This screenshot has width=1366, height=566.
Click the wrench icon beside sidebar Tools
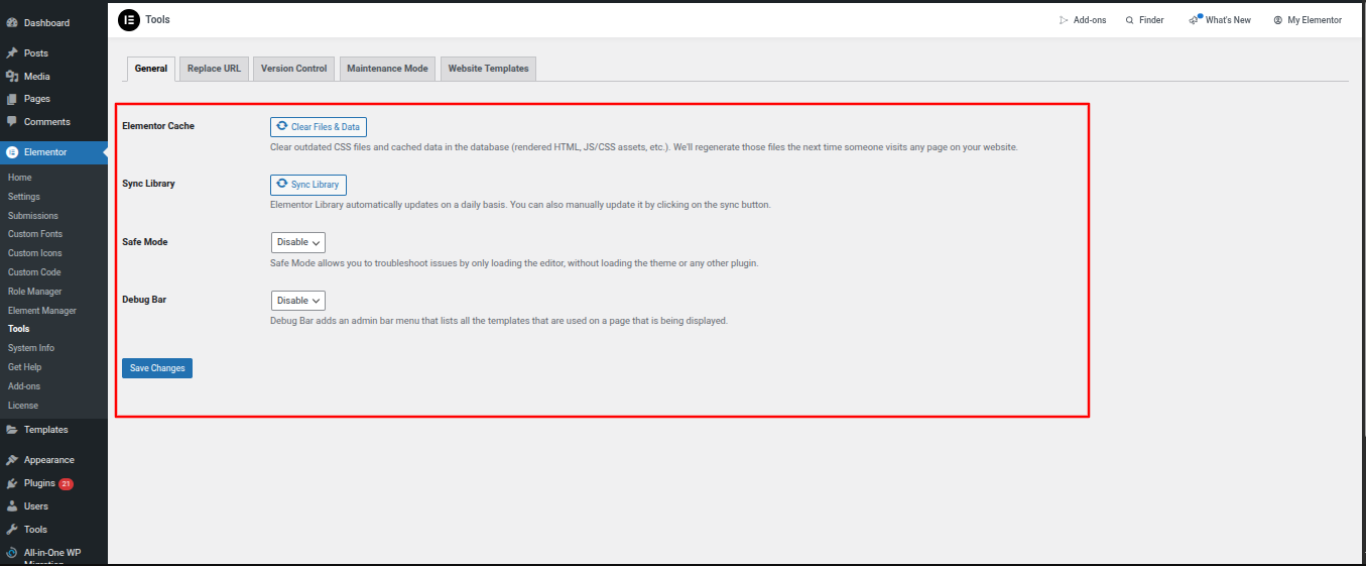click(12, 529)
